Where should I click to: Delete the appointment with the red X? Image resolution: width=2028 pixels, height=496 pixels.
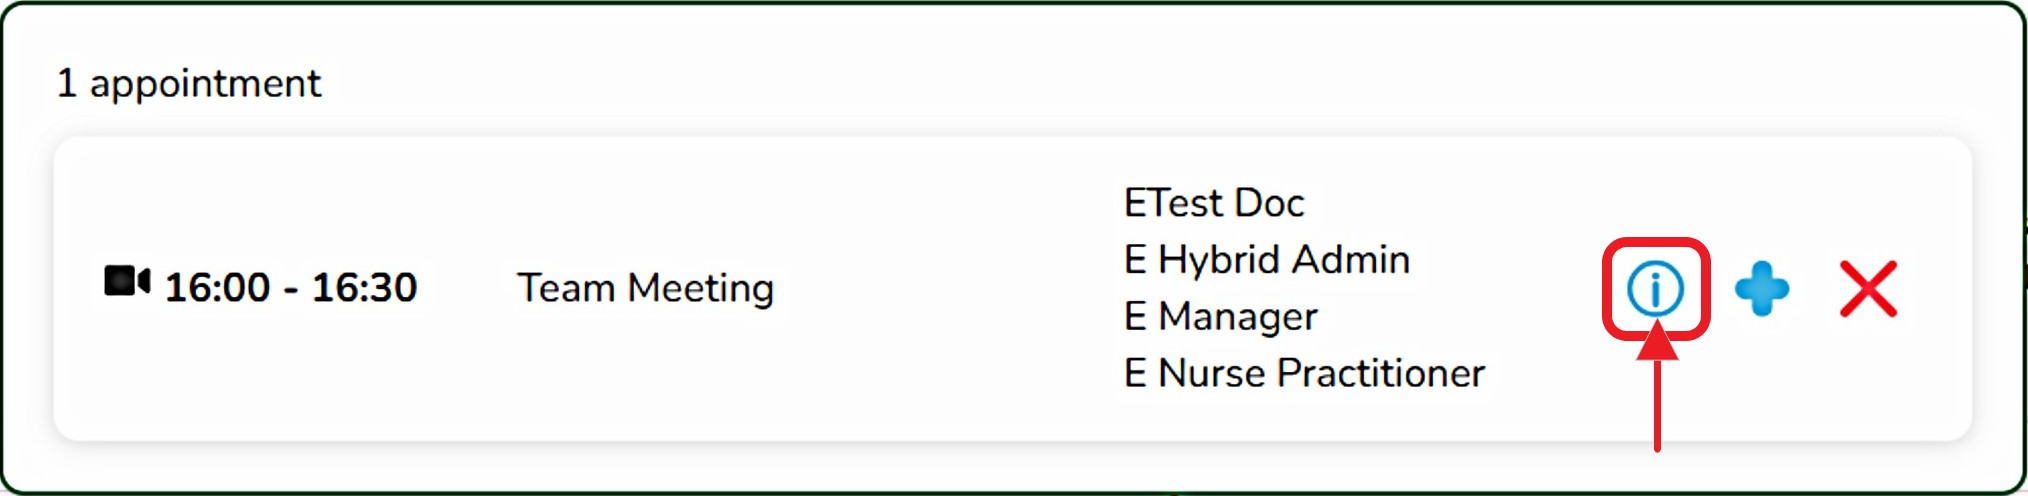tap(1868, 289)
